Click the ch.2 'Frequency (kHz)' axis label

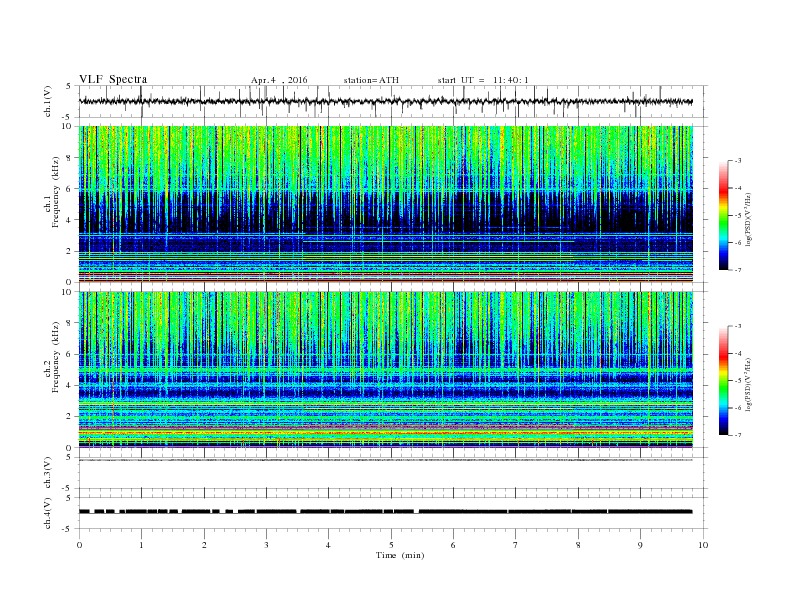click(x=56, y=357)
